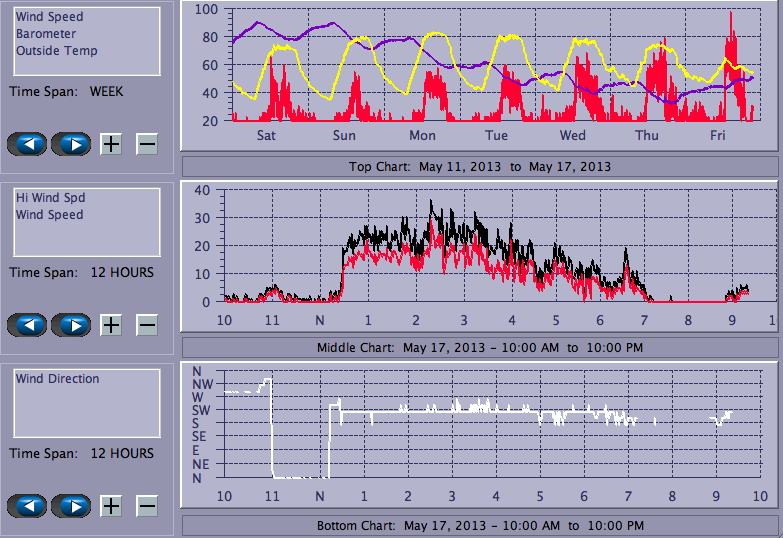Increase time span on the middle chart
783x538 pixels.
pyautogui.click(x=111, y=325)
